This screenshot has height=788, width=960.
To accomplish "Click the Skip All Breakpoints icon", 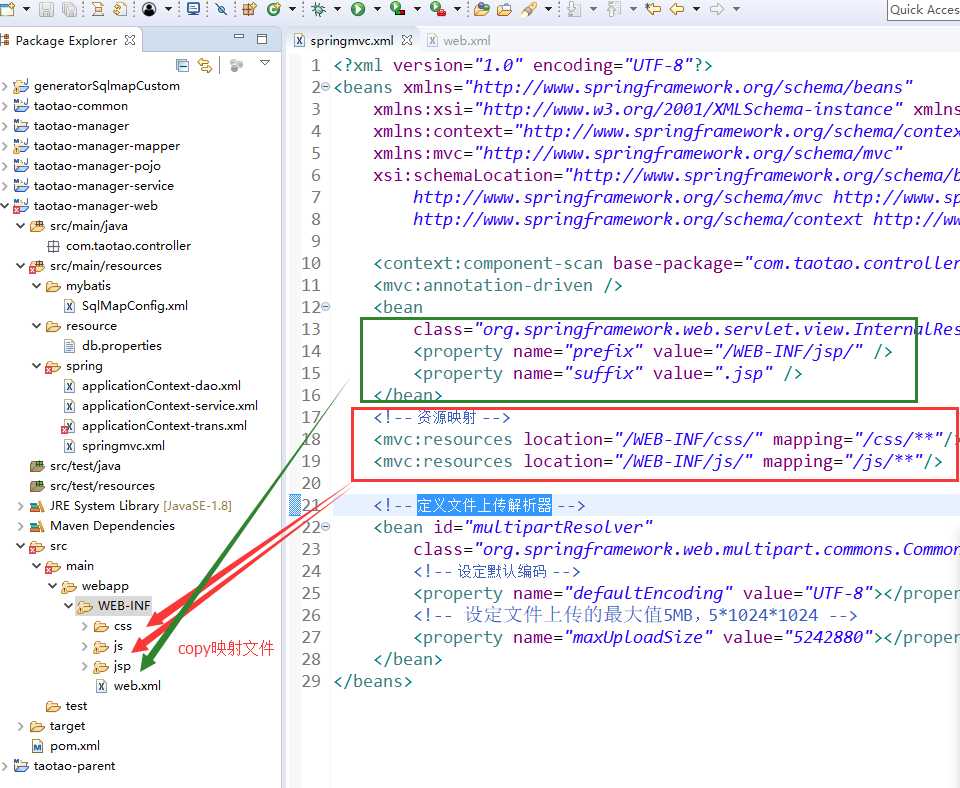I will (x=222, y=9).
